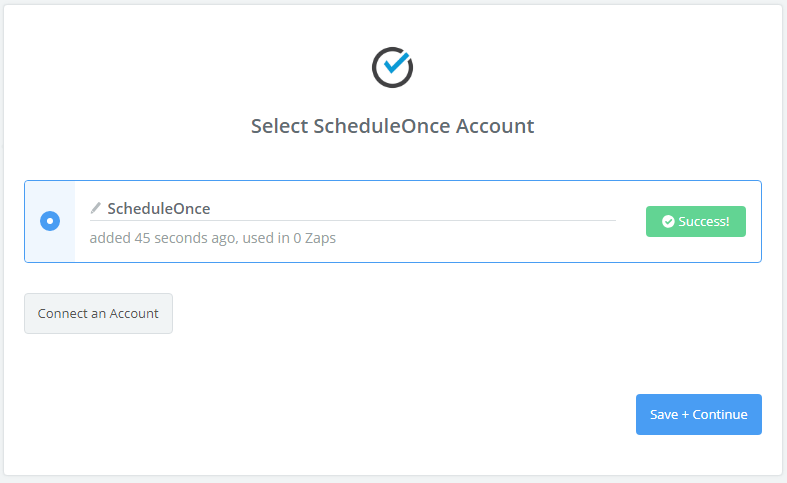Screen dimensions: 787x483
Task: Click the pencil edit icon
Action: tap(96, 208)
